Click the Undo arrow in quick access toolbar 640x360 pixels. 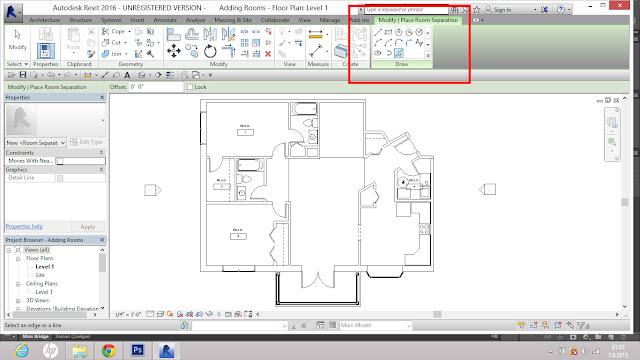(x=51, y=75)
